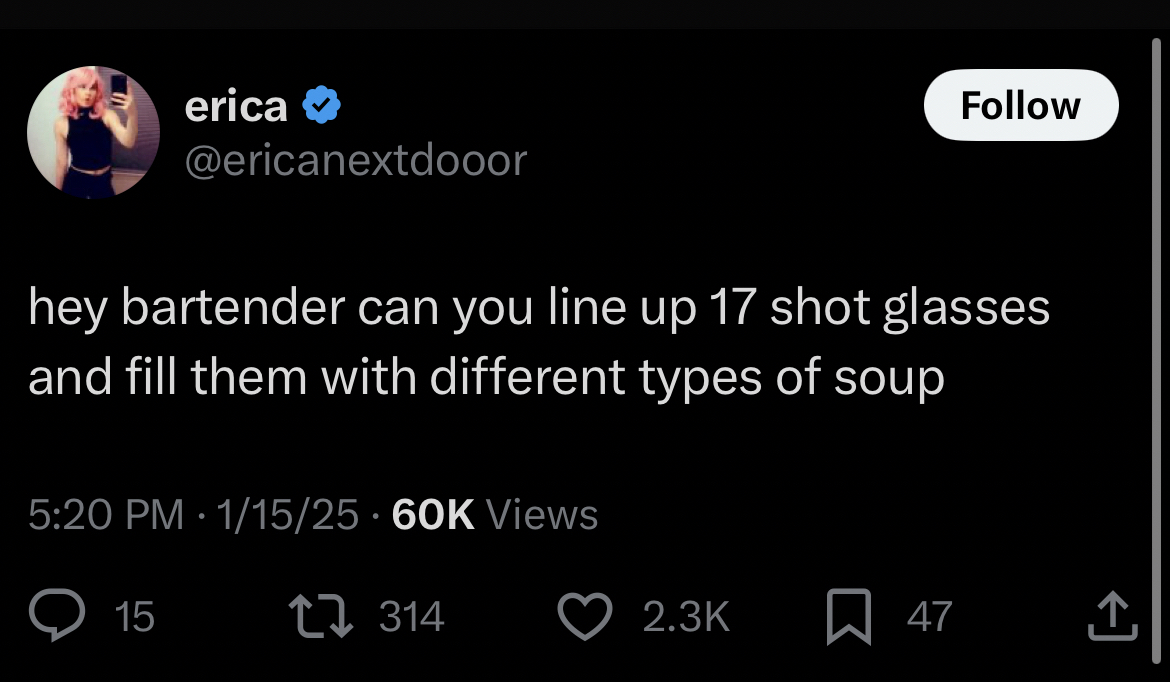Click the 314 repost count
Viewport: 1170px width, 682px height.
tap(411, 617)
